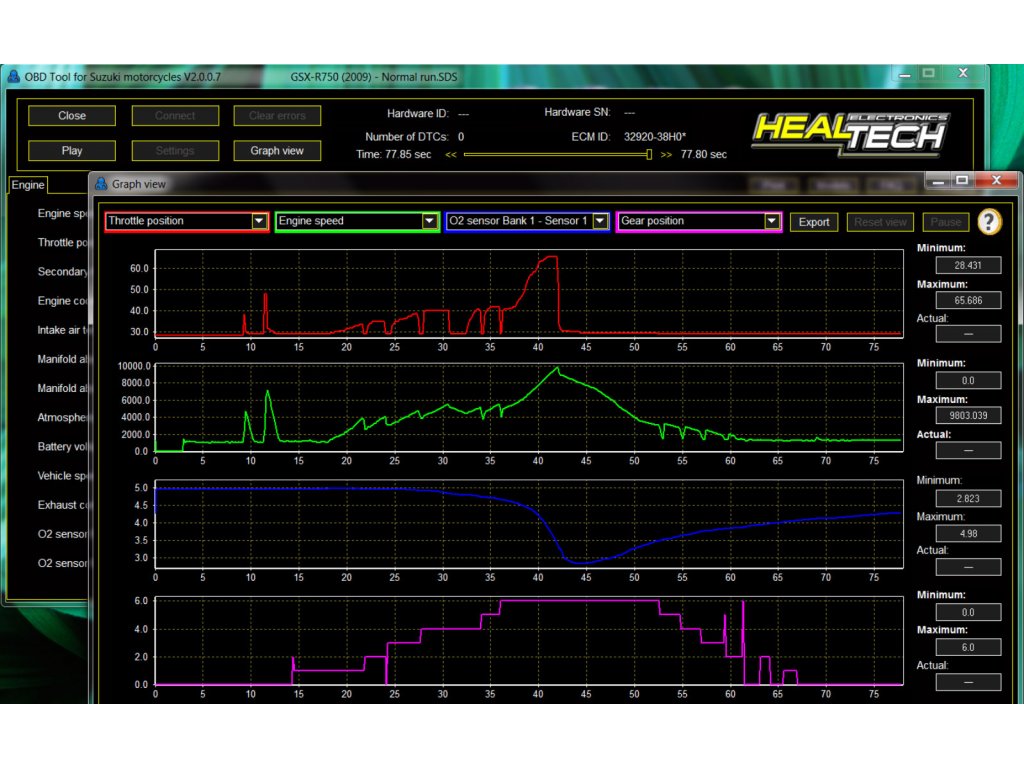Click the rewind double-arrow on time bar
This screenshot has height=768, width=1024.
pyautogui.click(x=451, y=155)
